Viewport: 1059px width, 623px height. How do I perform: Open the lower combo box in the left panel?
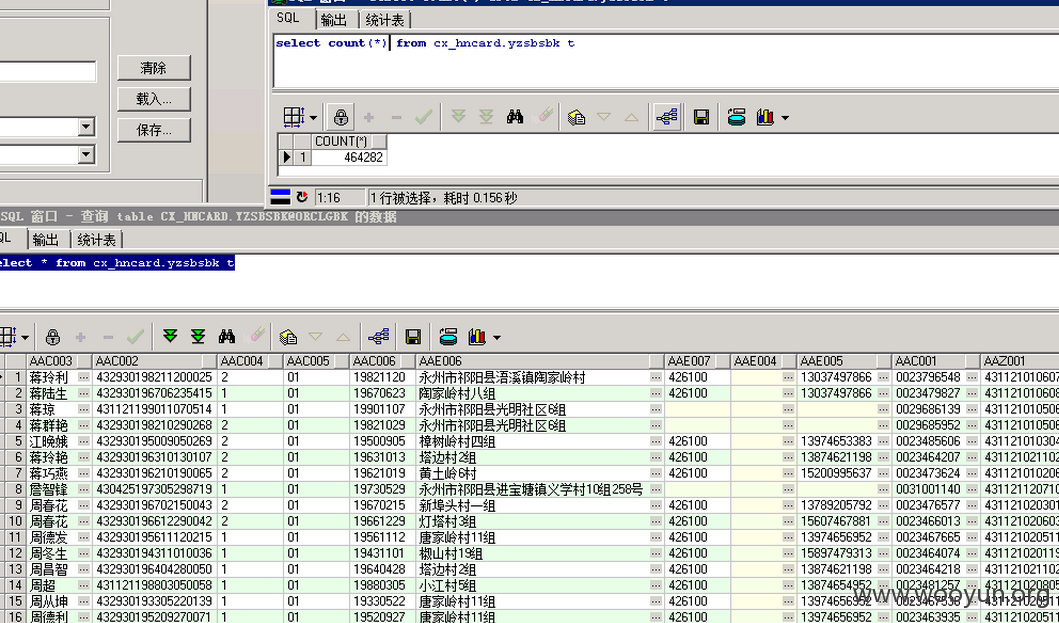point(86,155)
